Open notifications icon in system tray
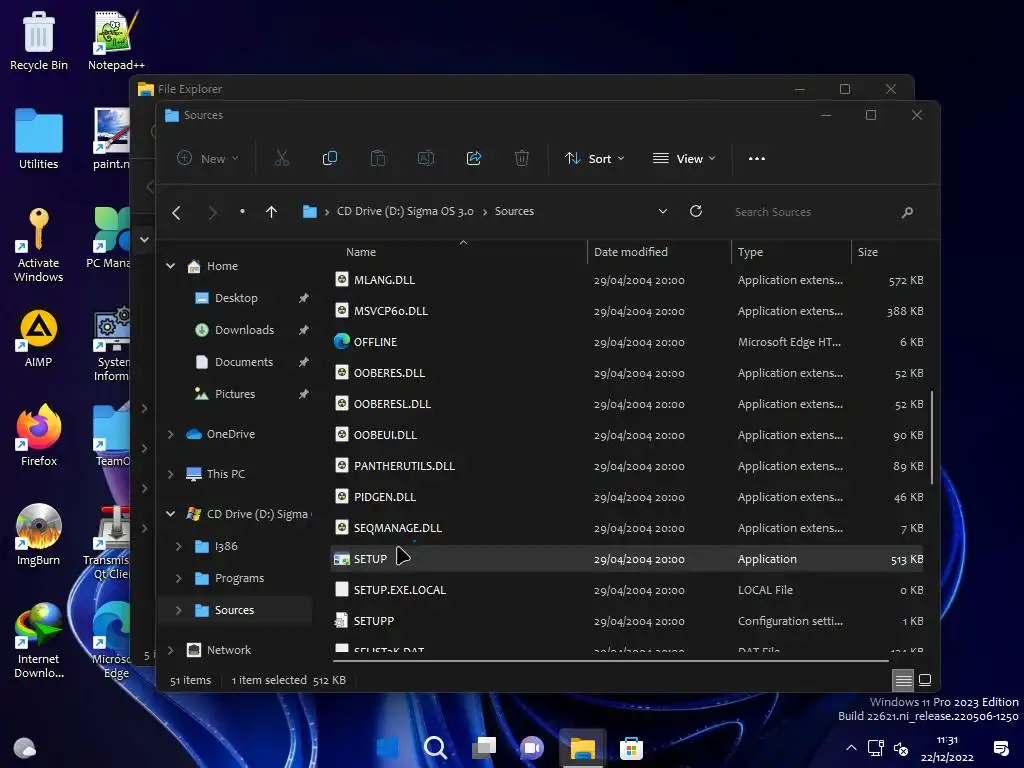Image resolution: width=1024 pixels, height=768 pixels. pyautogui.click(x=1000, y=748)
